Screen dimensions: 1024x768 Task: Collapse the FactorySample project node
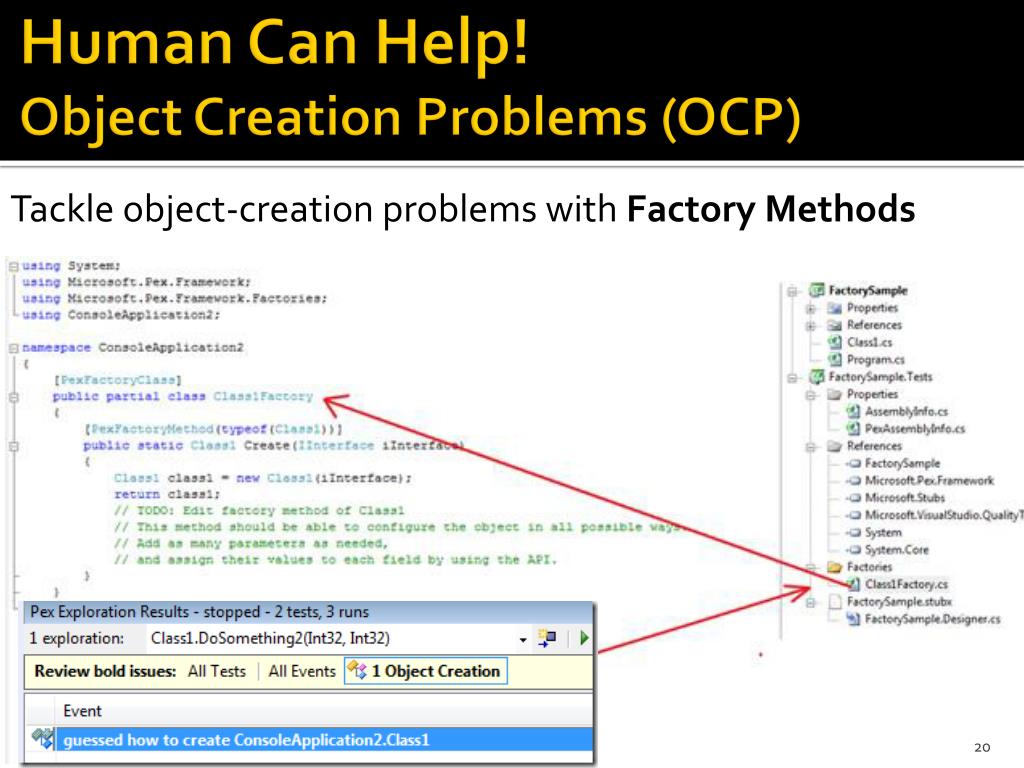pos(792,291)
